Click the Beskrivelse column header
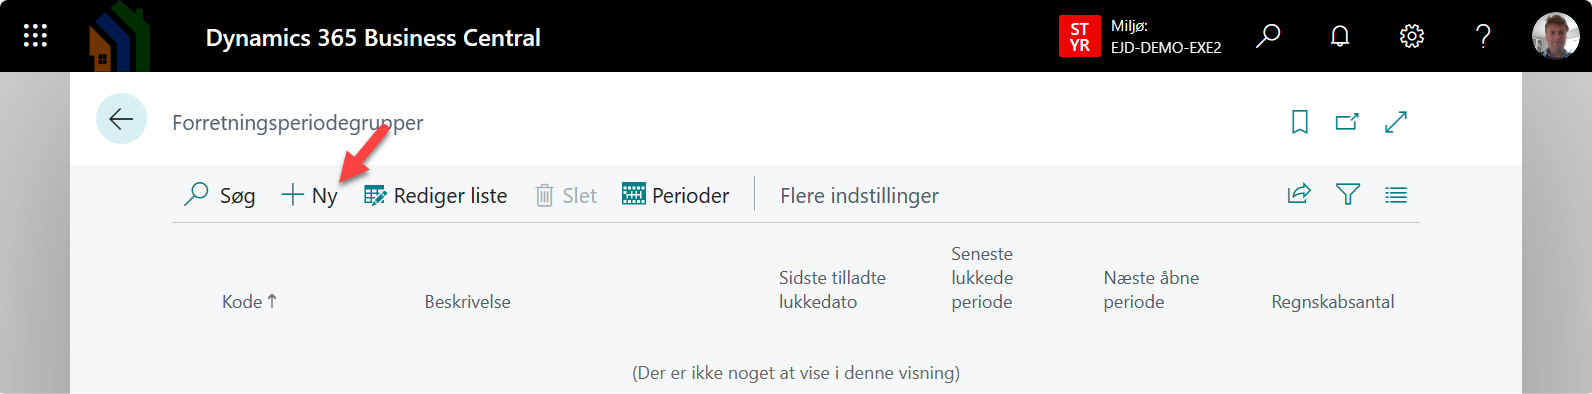1592x394 pixels. [x=467, y=301]
